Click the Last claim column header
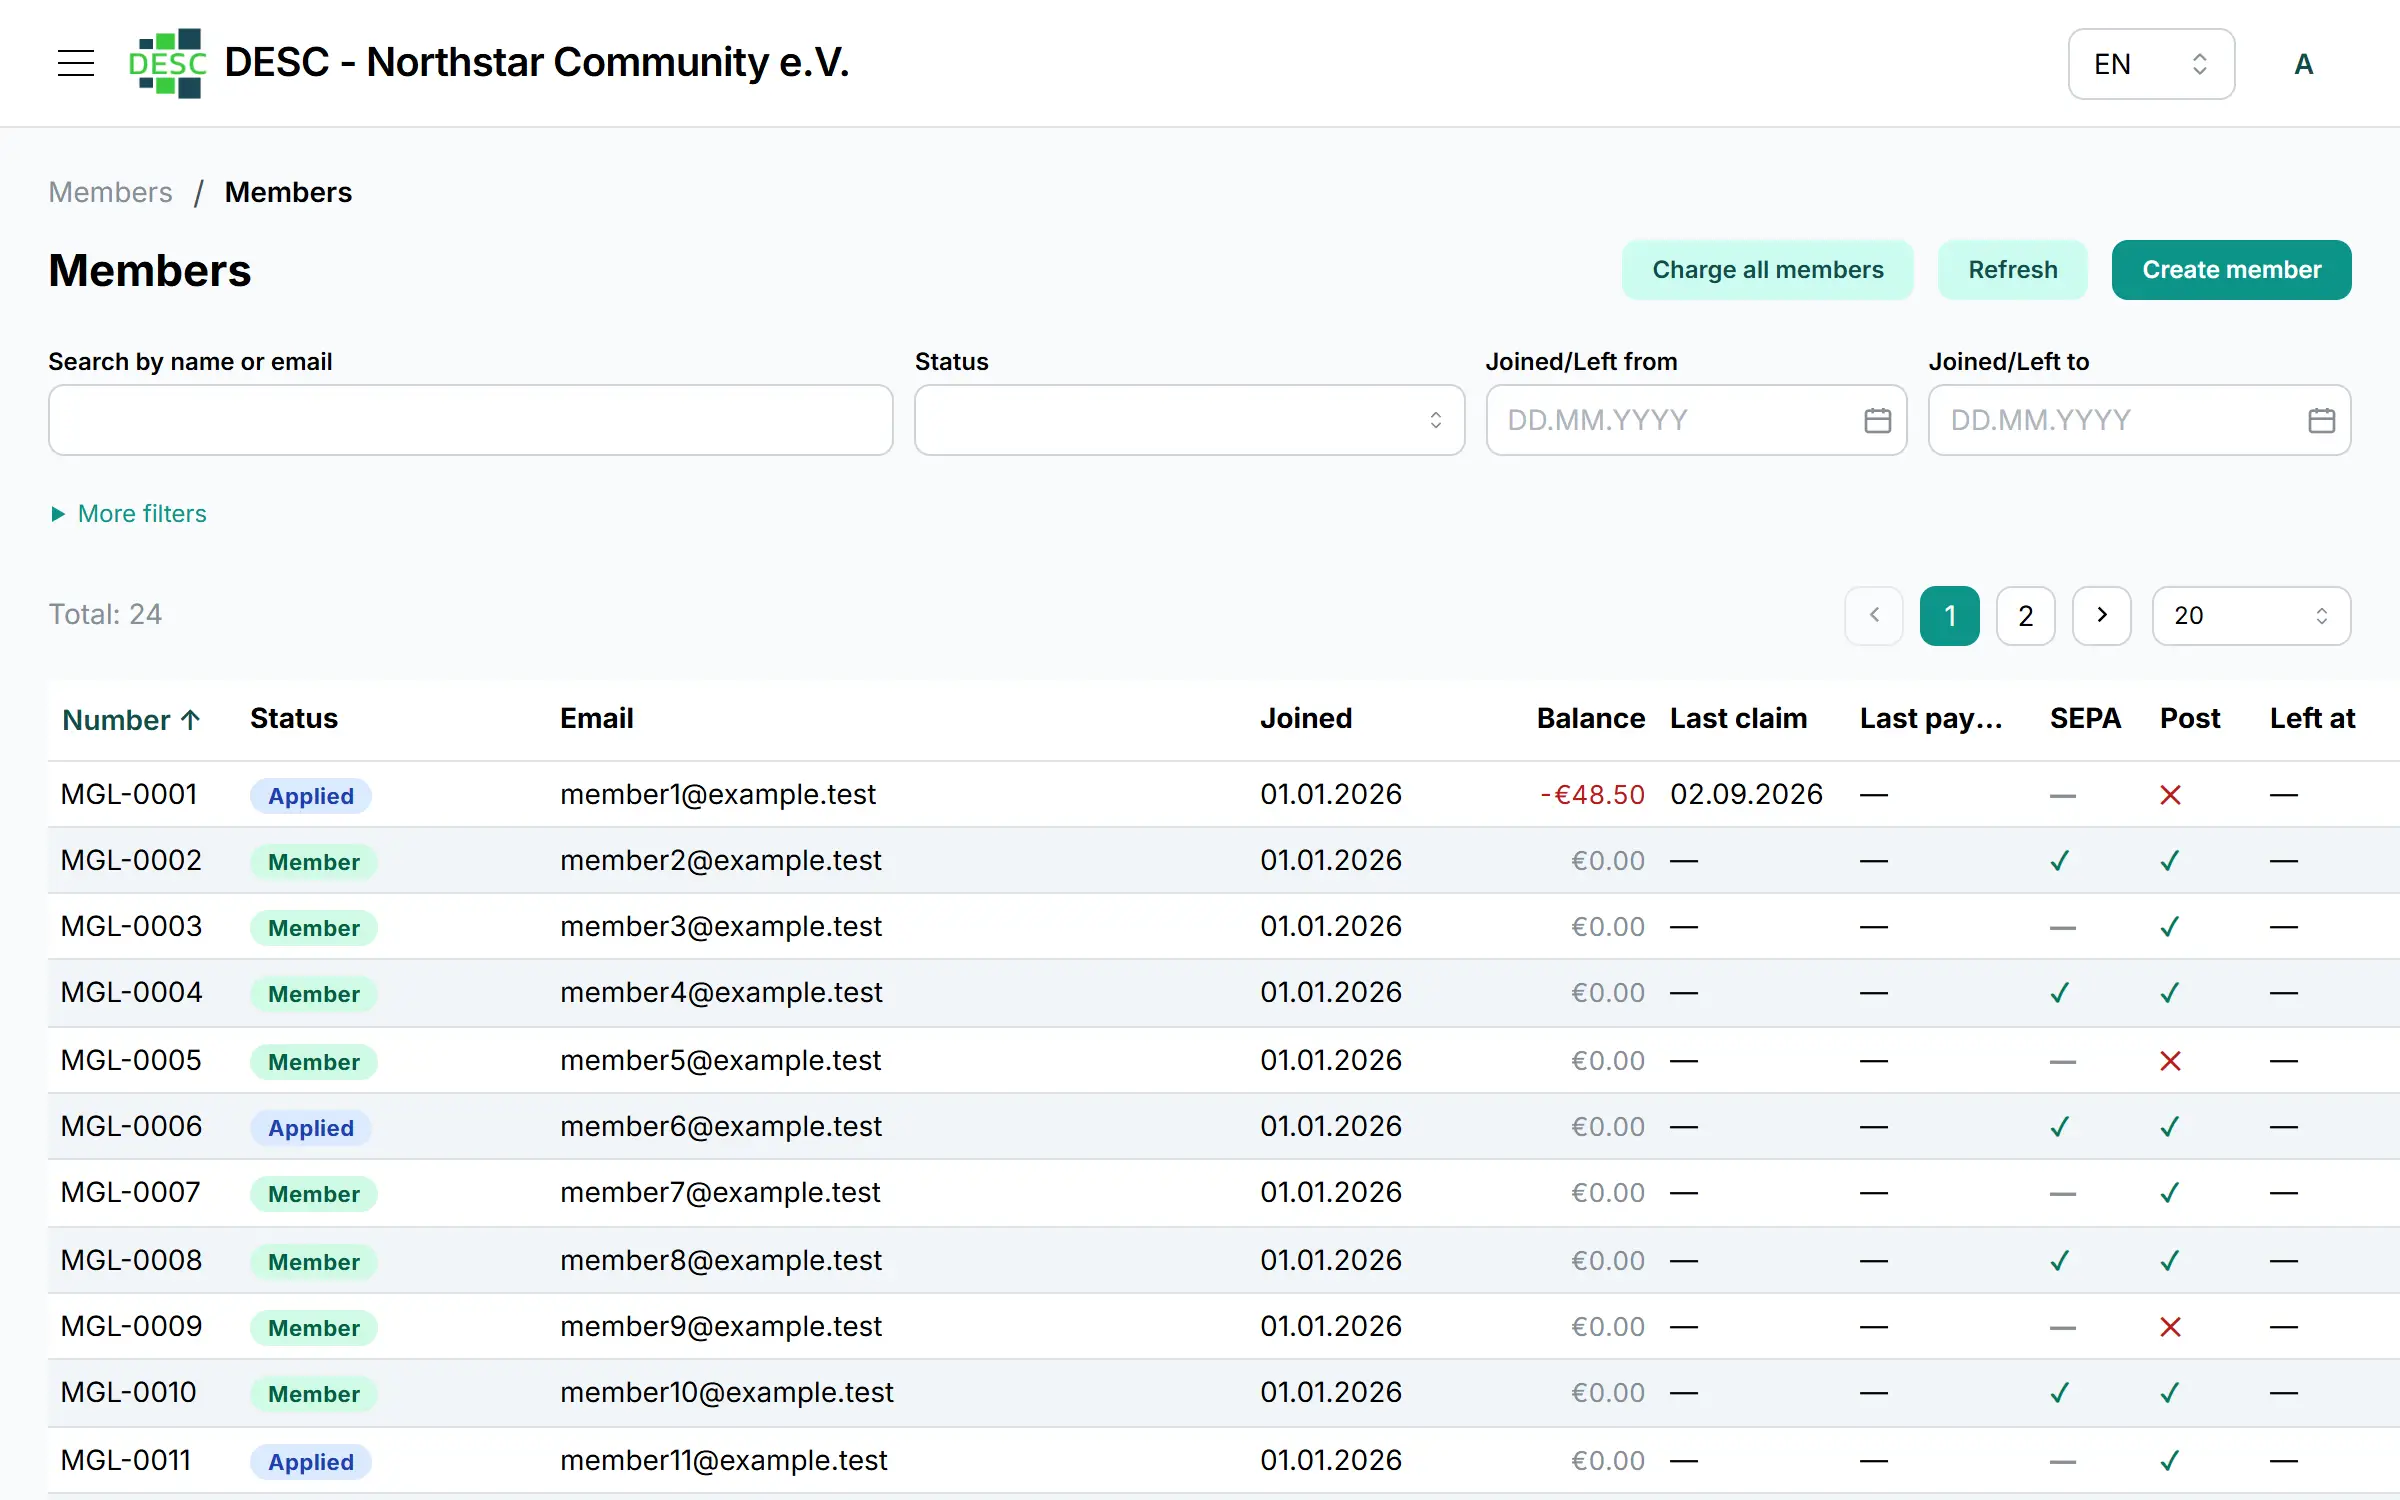Image resolution: width=2400 pixels, height=1500 pixels. point(1738,718)
